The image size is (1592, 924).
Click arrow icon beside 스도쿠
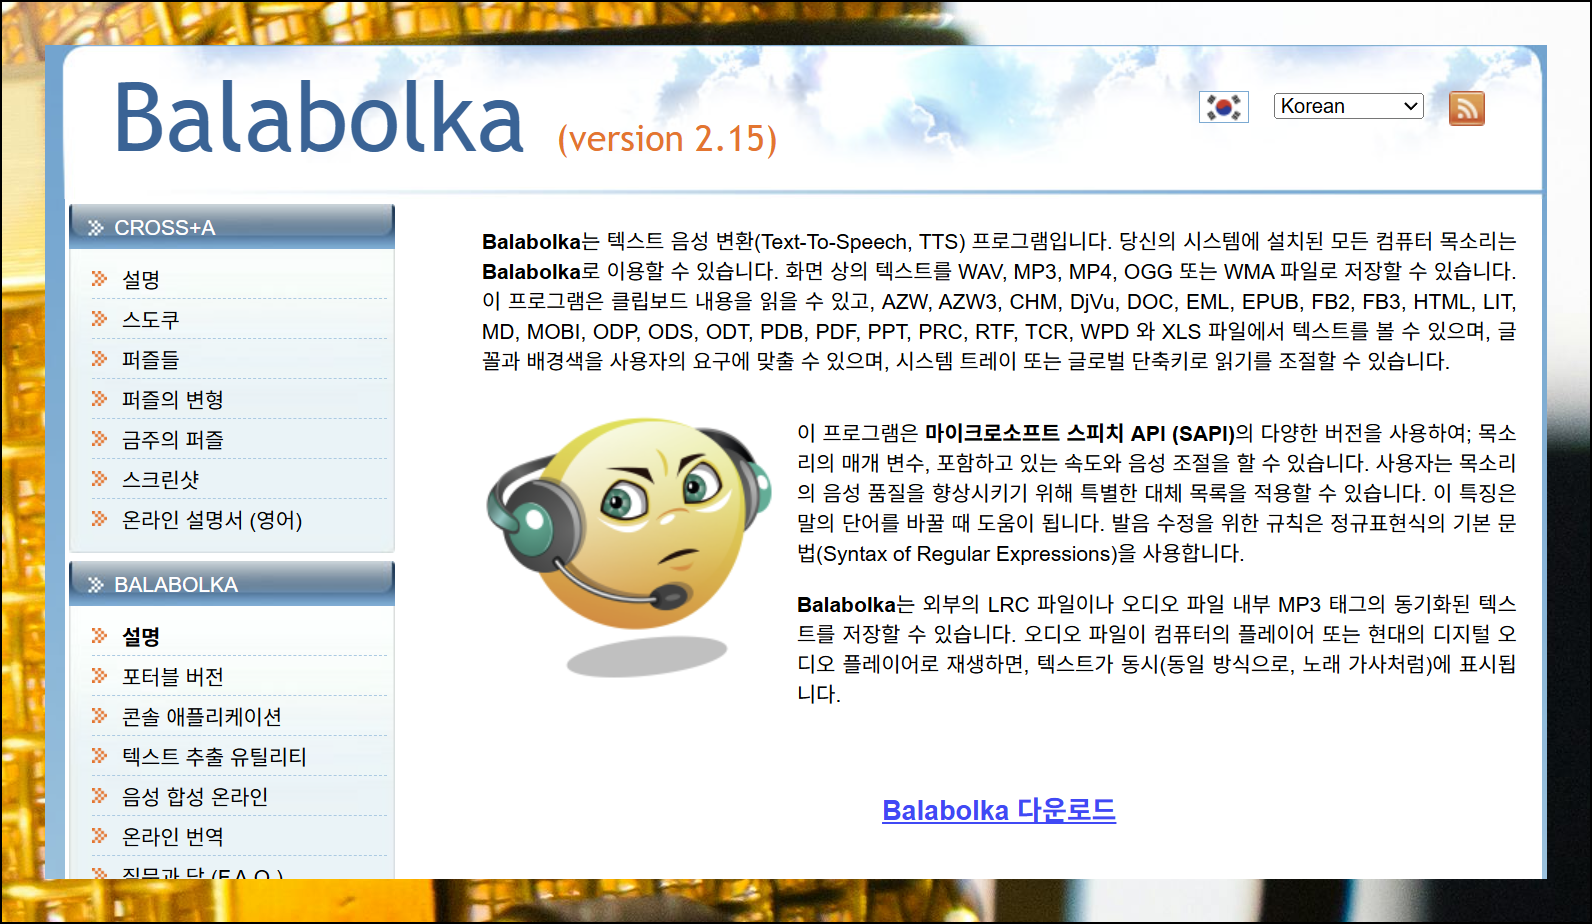(x=99, y=318)
